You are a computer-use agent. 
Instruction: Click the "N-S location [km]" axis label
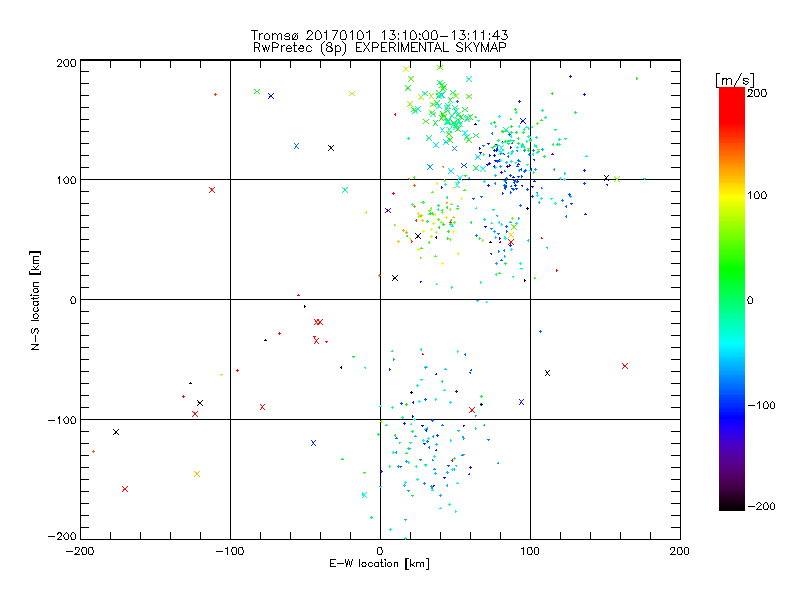[x=35, y=300]
